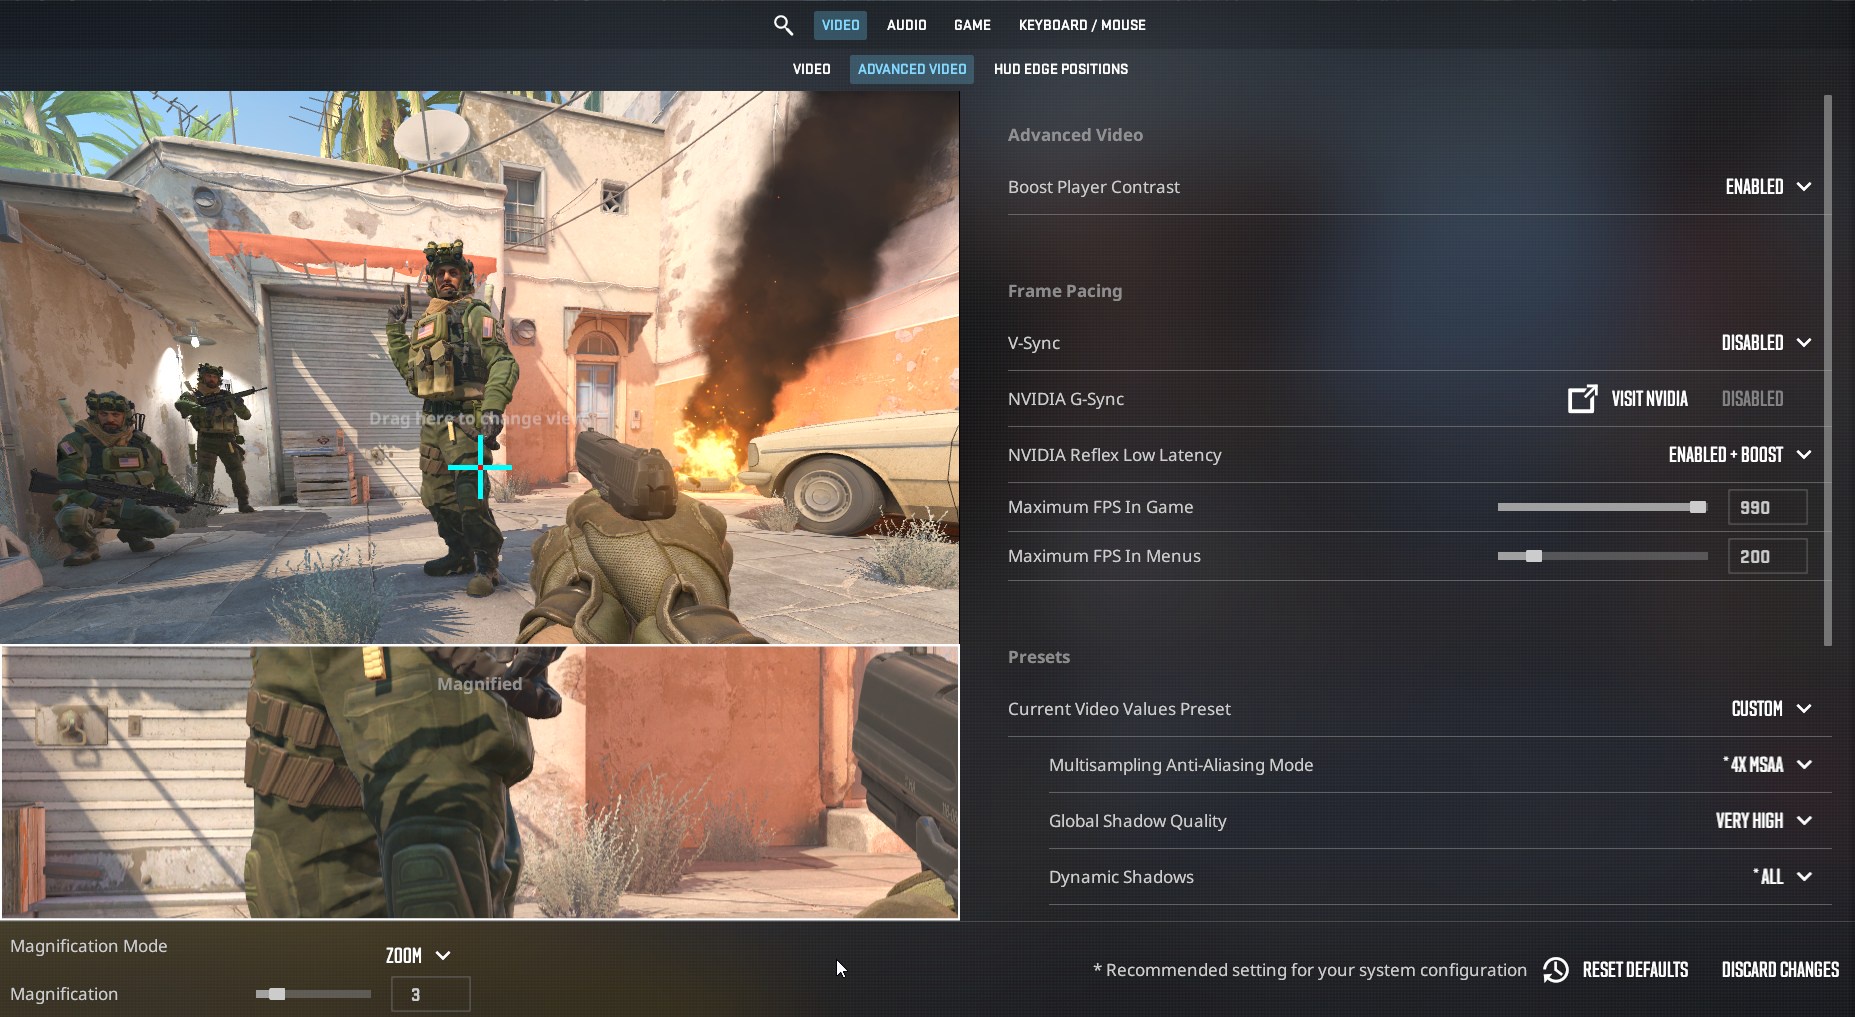This screenshot has width=1855, height=1017.
Task: Switch to the HUD Edge Positions tab
Action: [x=1060, y=69]
